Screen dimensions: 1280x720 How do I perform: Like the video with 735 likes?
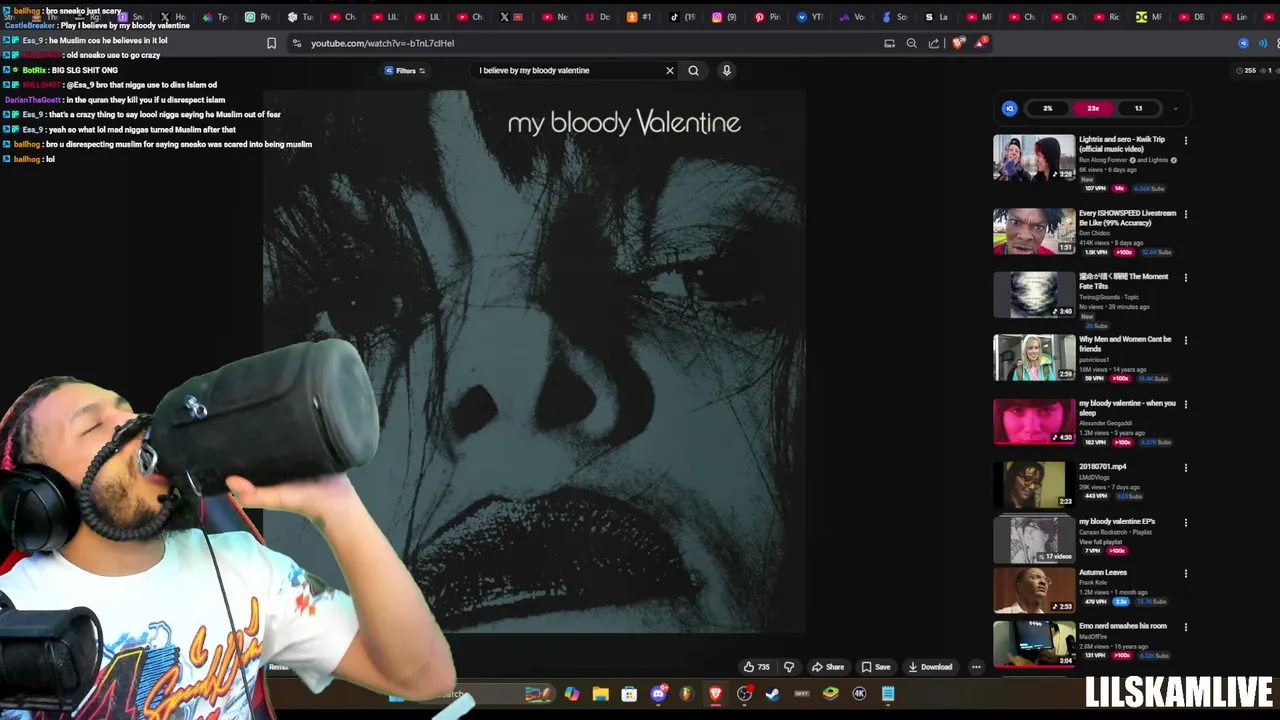[756, 667]
